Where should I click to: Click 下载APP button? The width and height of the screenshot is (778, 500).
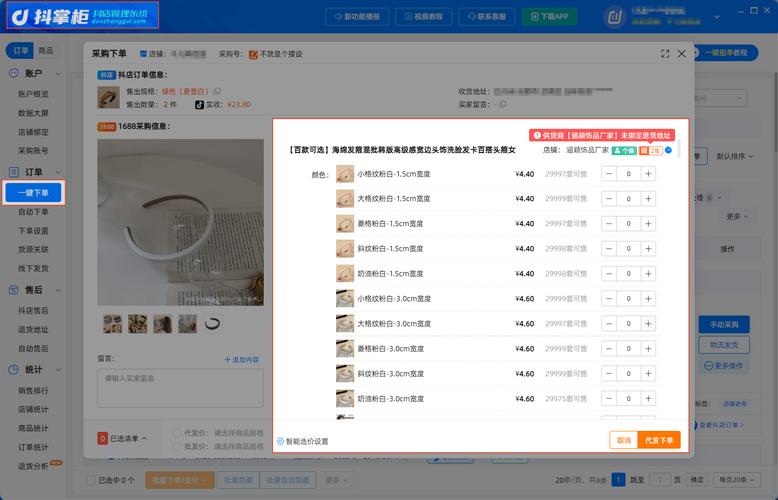point(549,16)
